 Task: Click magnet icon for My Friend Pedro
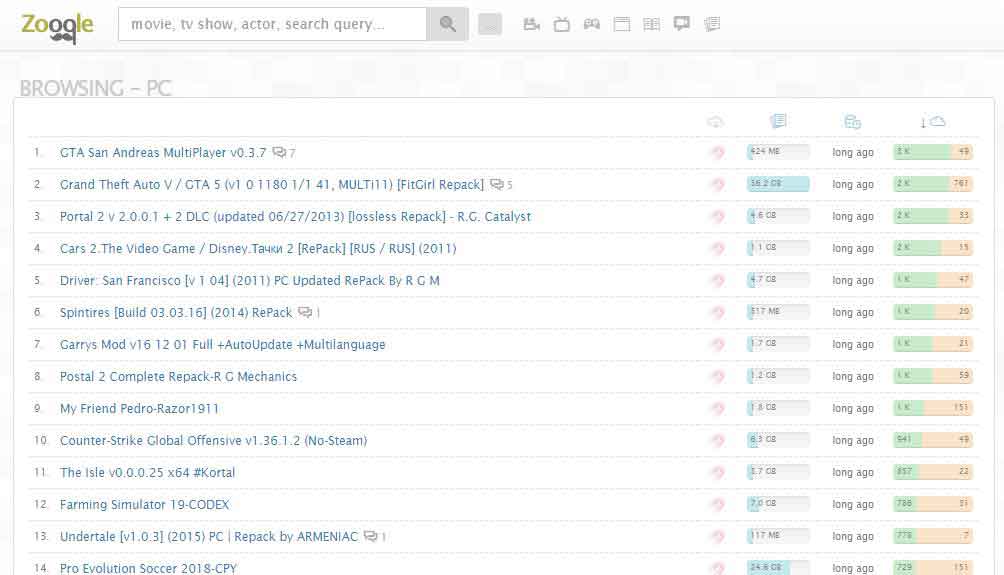coord(718,409)
